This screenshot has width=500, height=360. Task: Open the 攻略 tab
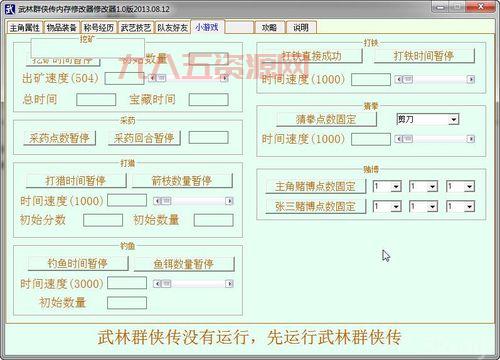(x=269, y=28)
